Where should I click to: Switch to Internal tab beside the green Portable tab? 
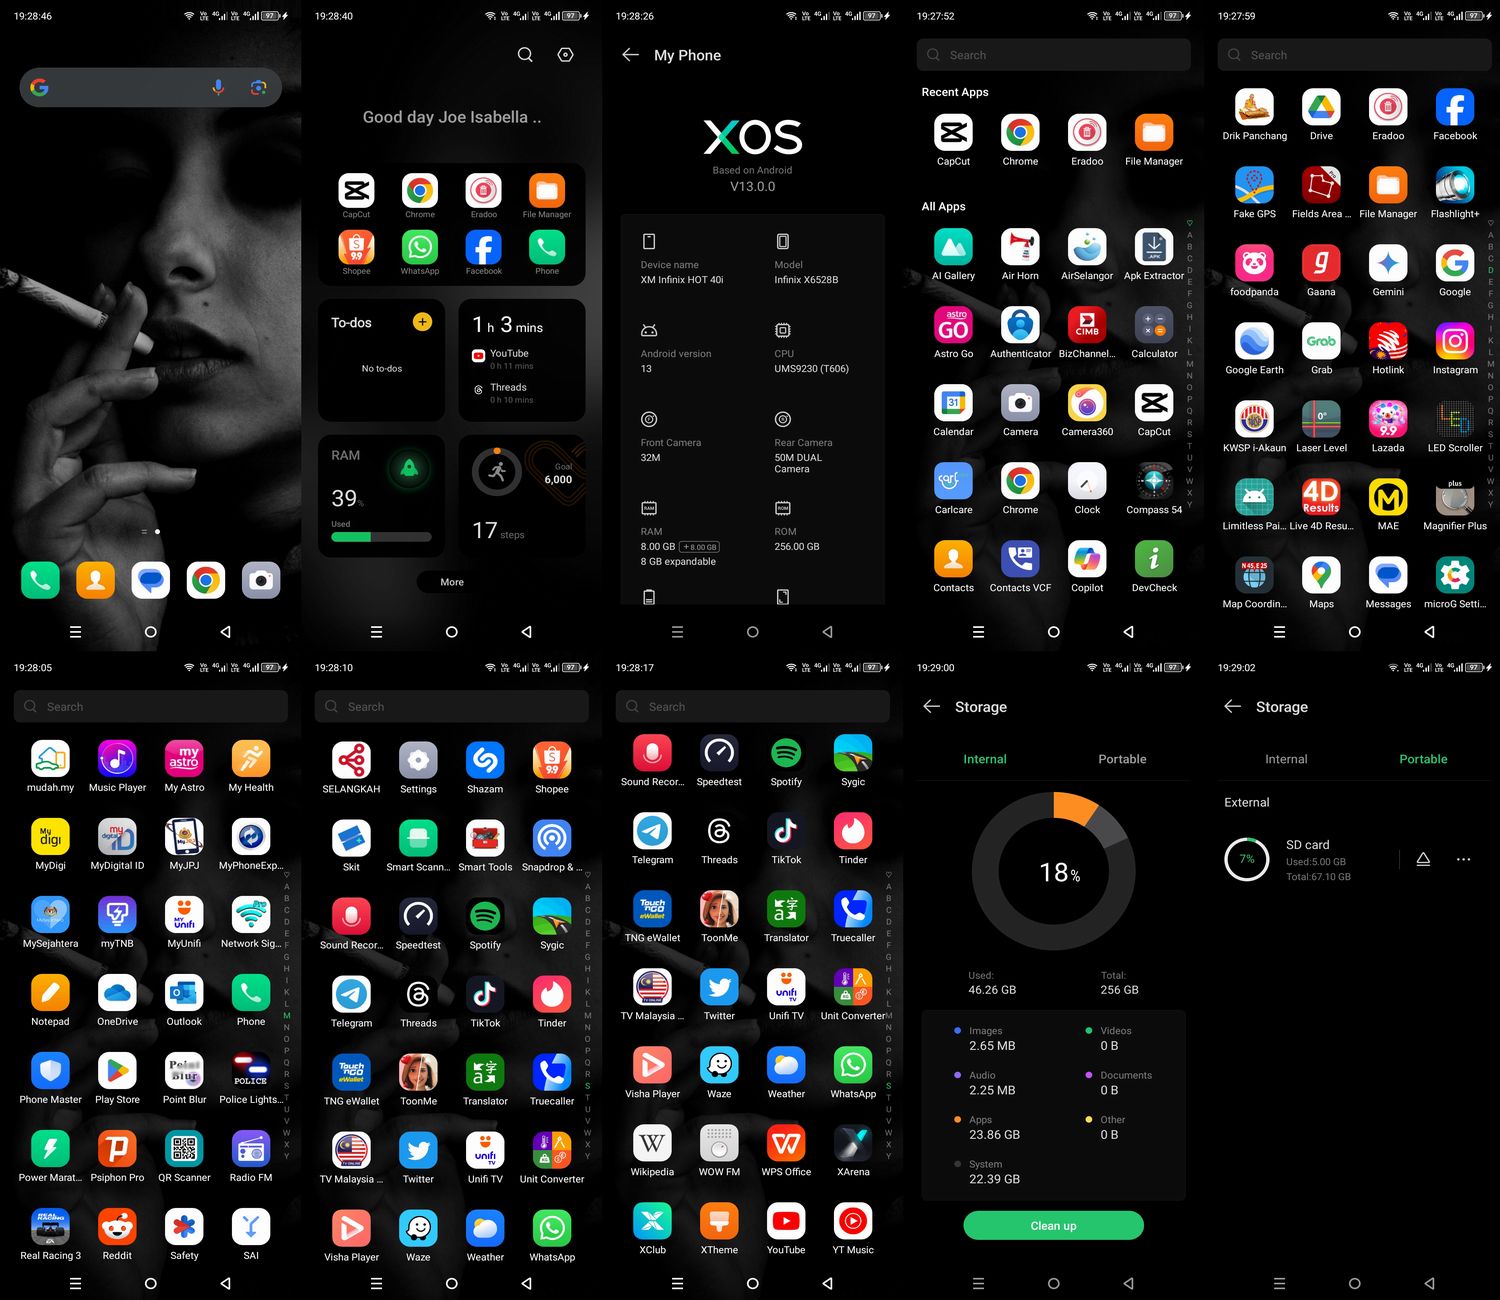coord(1286,759)
